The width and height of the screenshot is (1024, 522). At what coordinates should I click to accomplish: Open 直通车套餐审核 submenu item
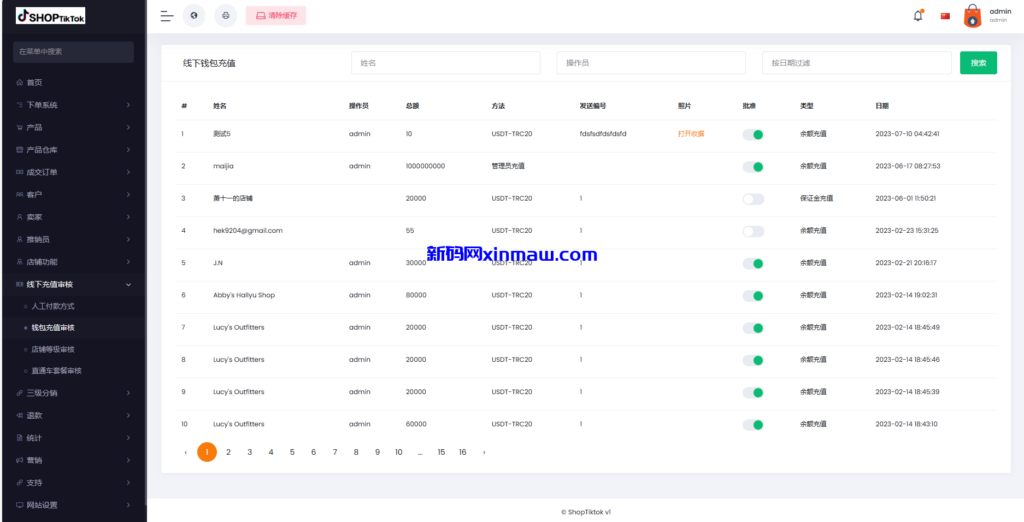[57, 370]
